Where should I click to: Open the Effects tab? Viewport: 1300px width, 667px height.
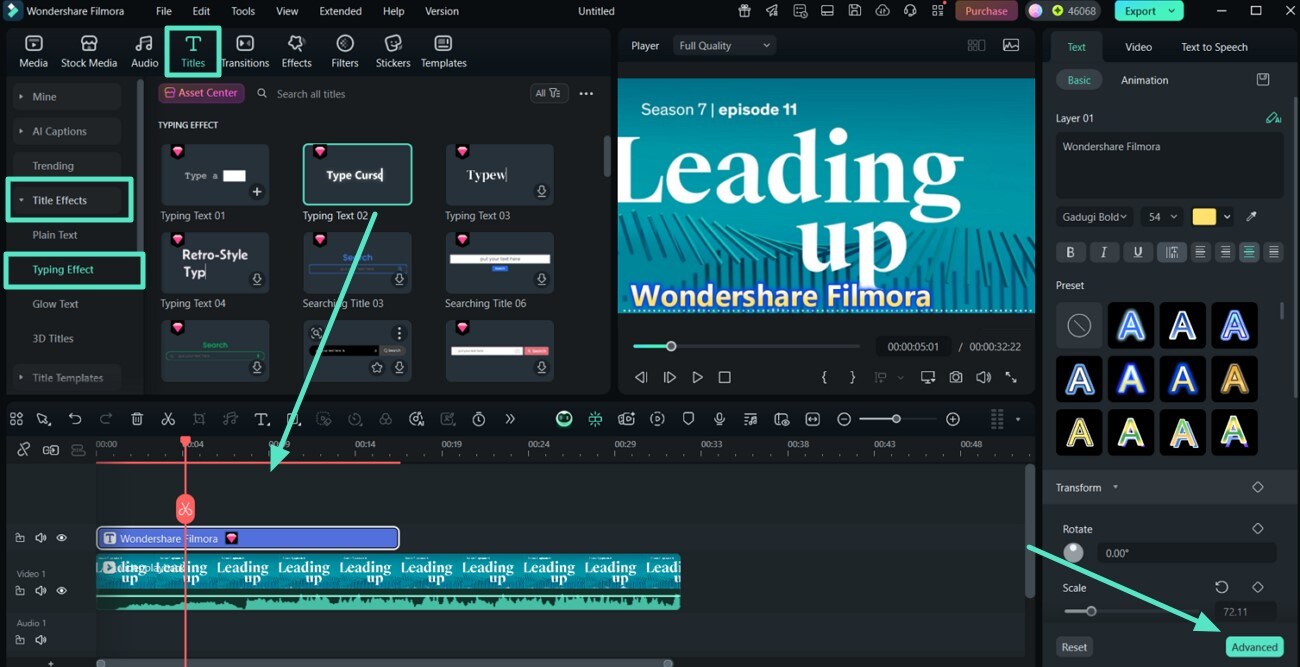pyautogui.click(x=296, y=51)
